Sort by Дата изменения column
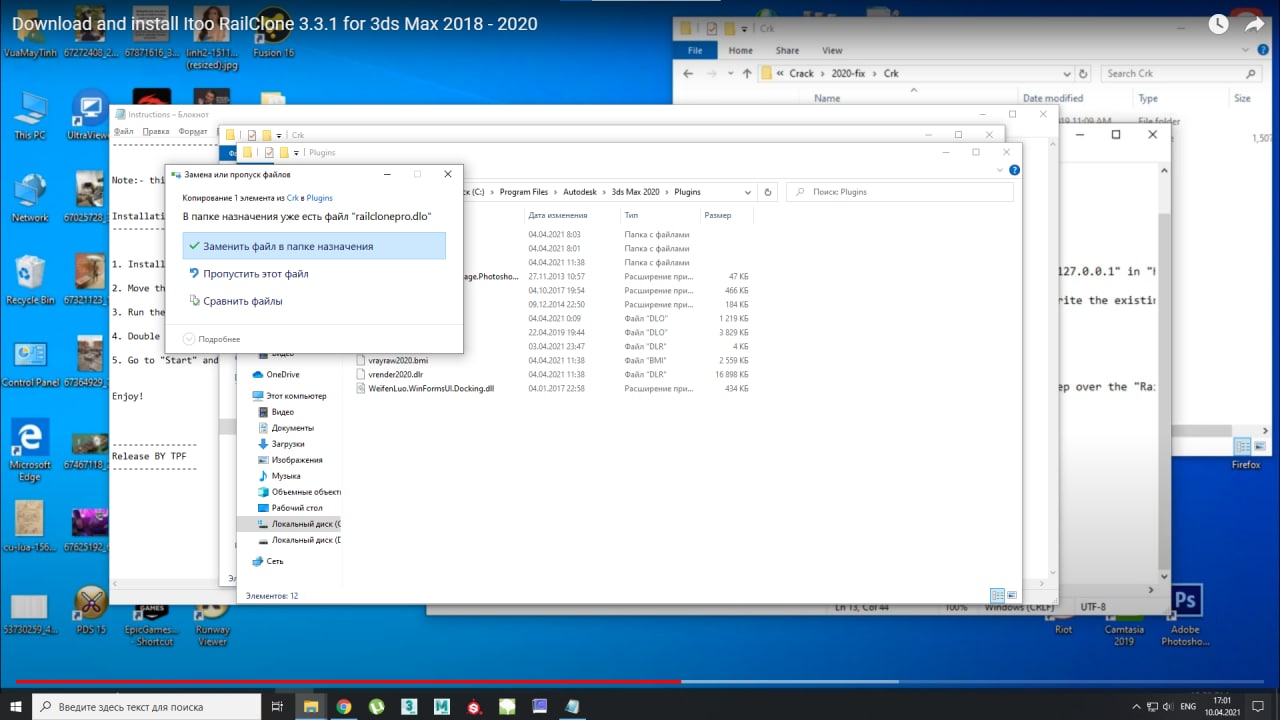 click(558, 215)
